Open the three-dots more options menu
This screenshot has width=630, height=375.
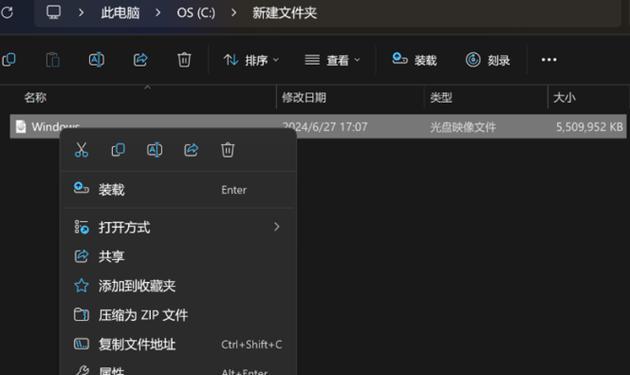pyautogui.click(x=549, y=60)
